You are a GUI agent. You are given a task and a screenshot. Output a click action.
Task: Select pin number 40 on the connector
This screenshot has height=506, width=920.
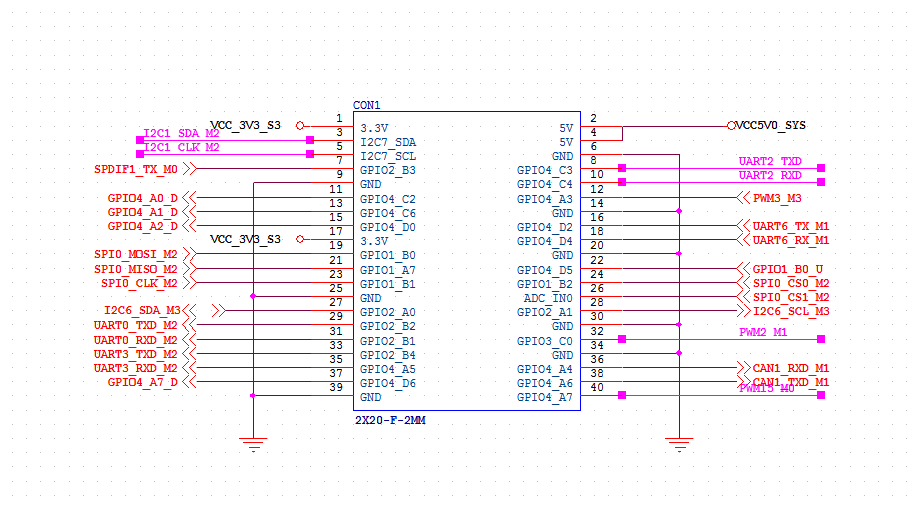(597, 387)
